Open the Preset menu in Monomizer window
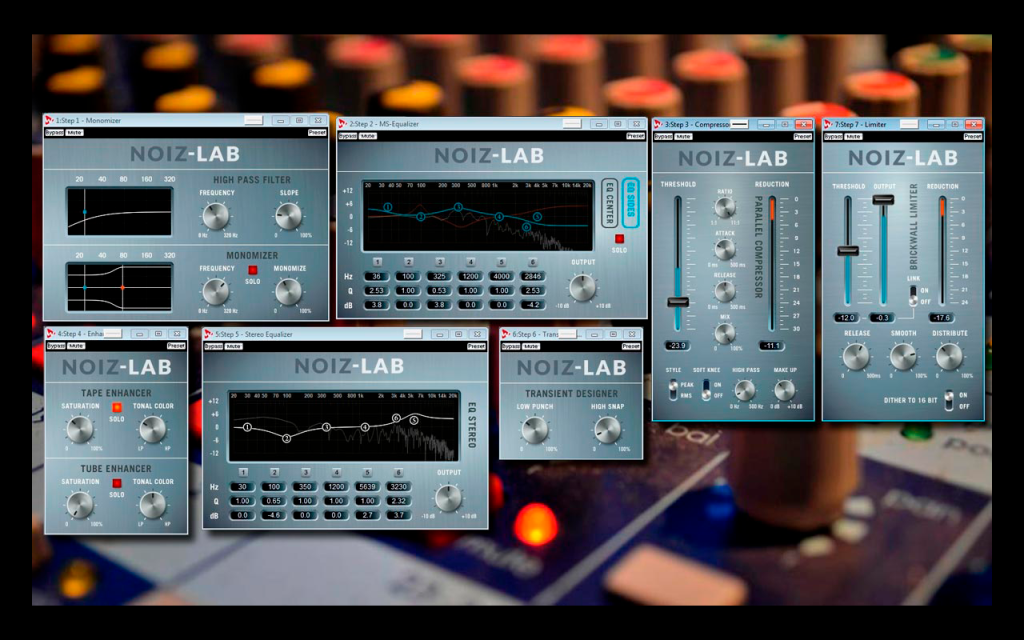This screenshot has height=640, width=1024. pos(317,133)
